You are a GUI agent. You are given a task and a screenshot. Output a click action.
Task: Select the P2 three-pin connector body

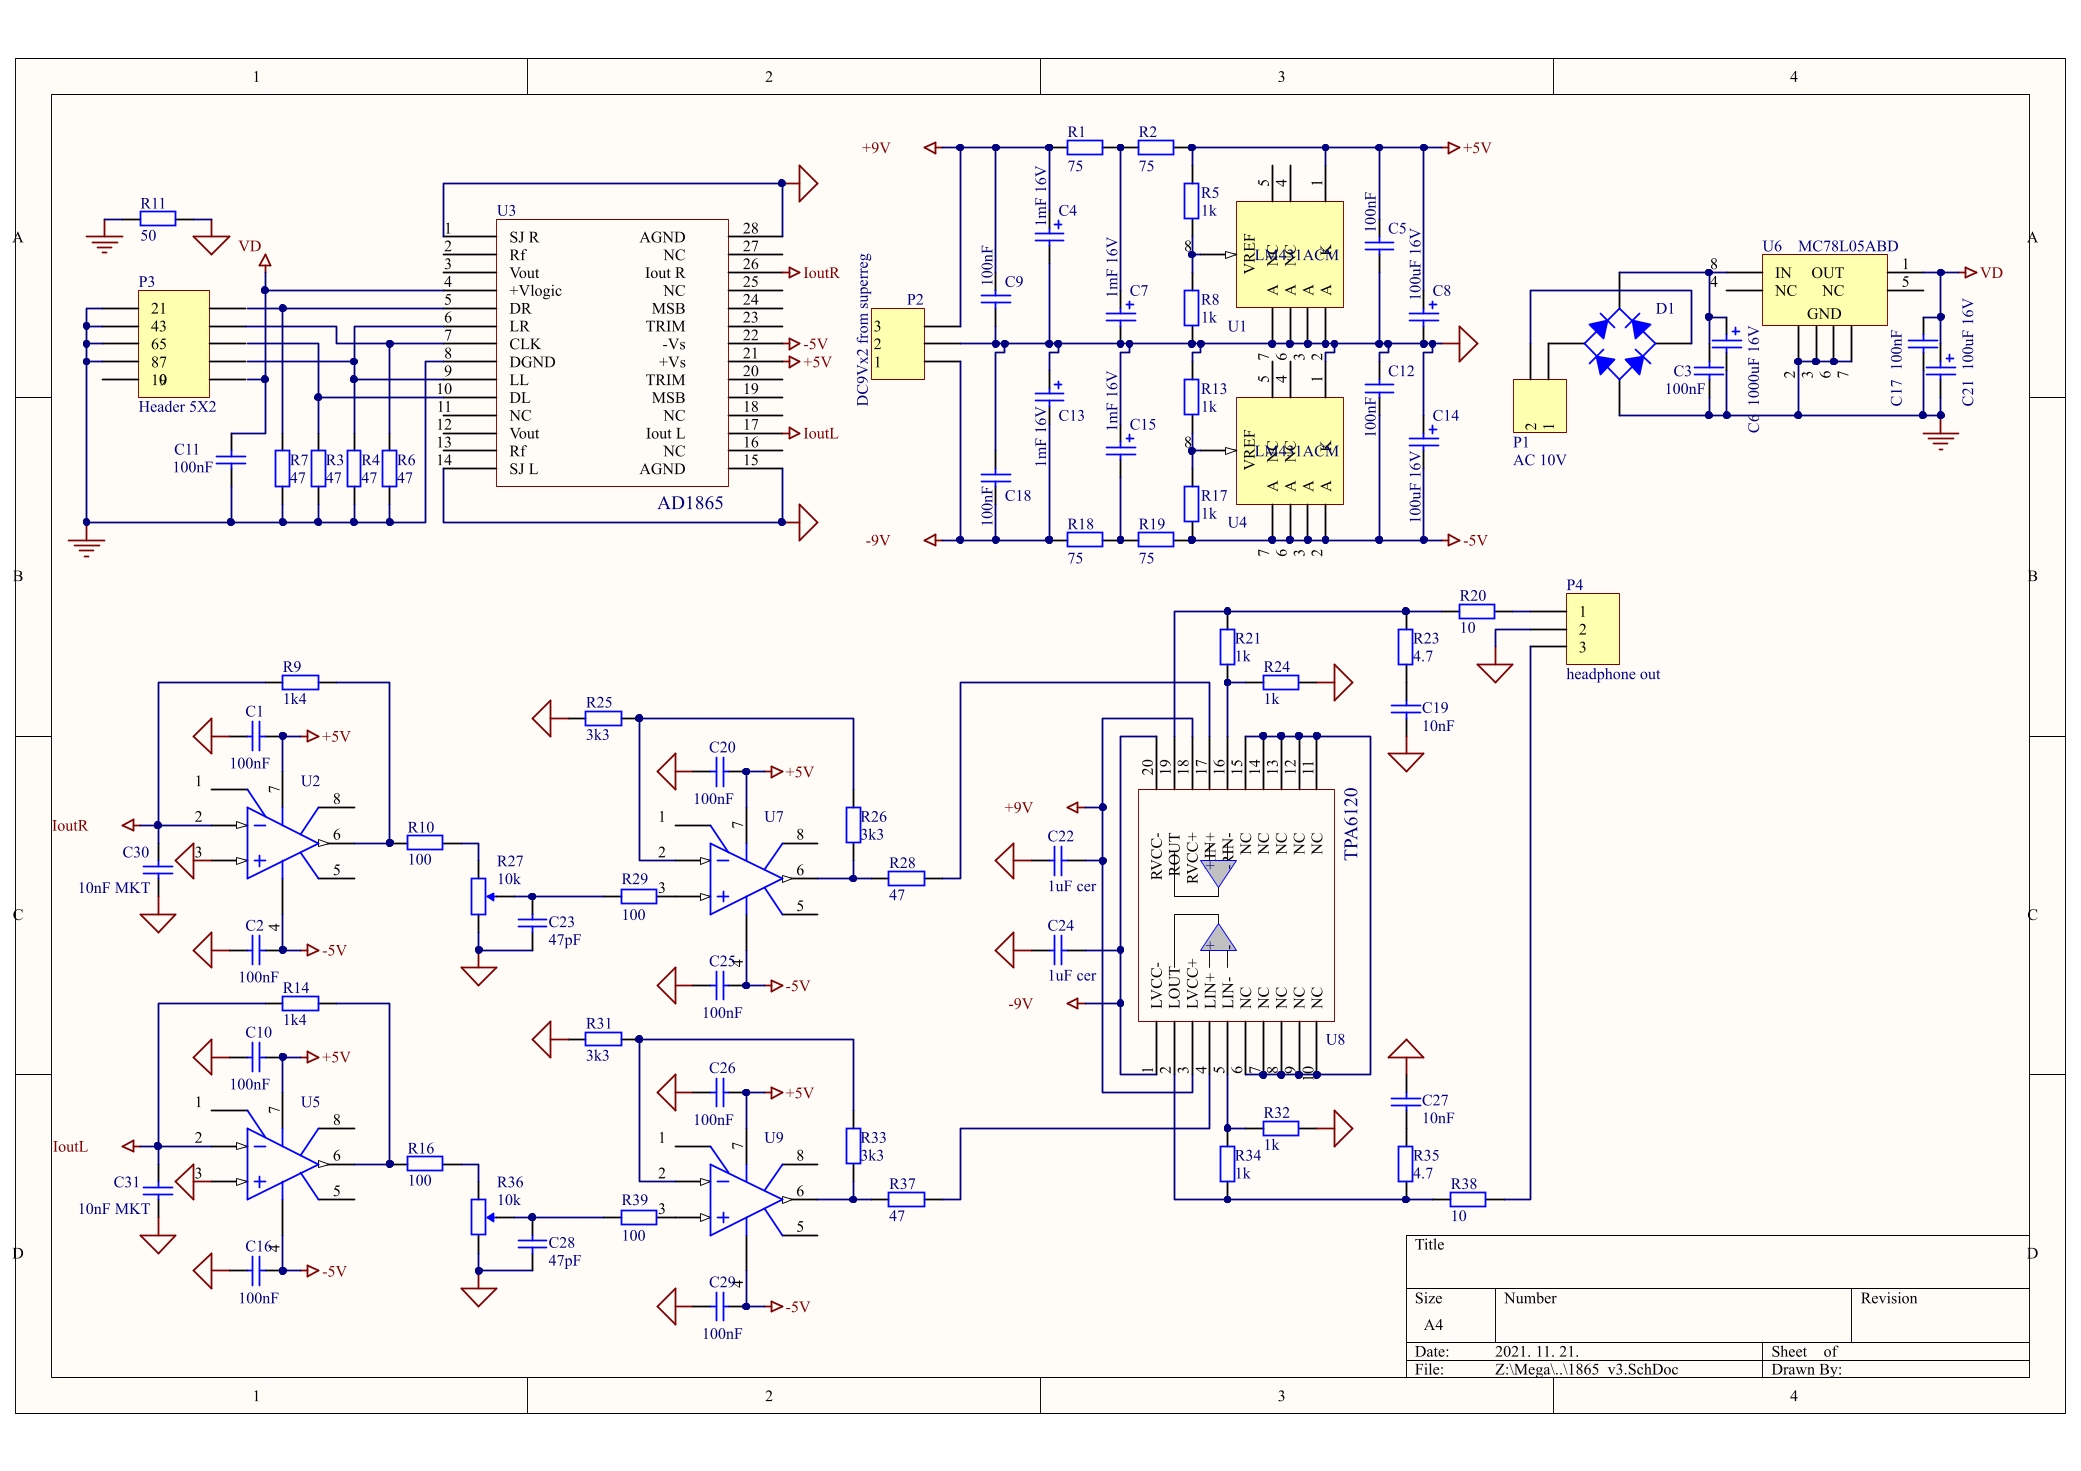897,344
